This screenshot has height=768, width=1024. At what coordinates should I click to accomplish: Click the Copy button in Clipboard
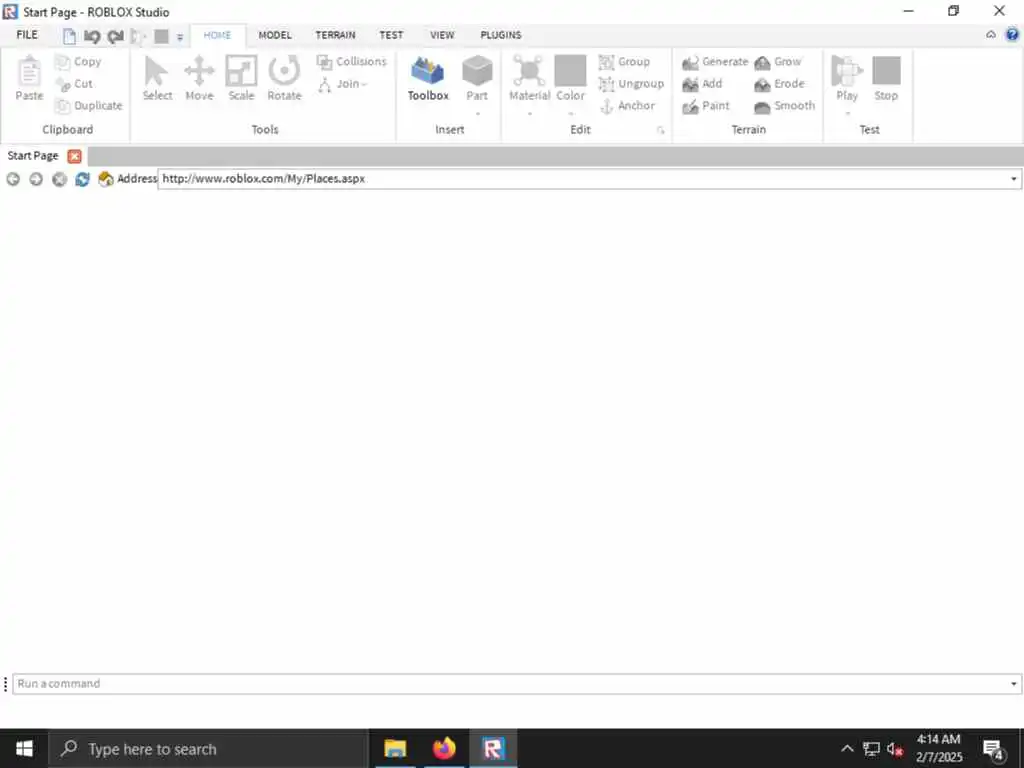(78, 61)
